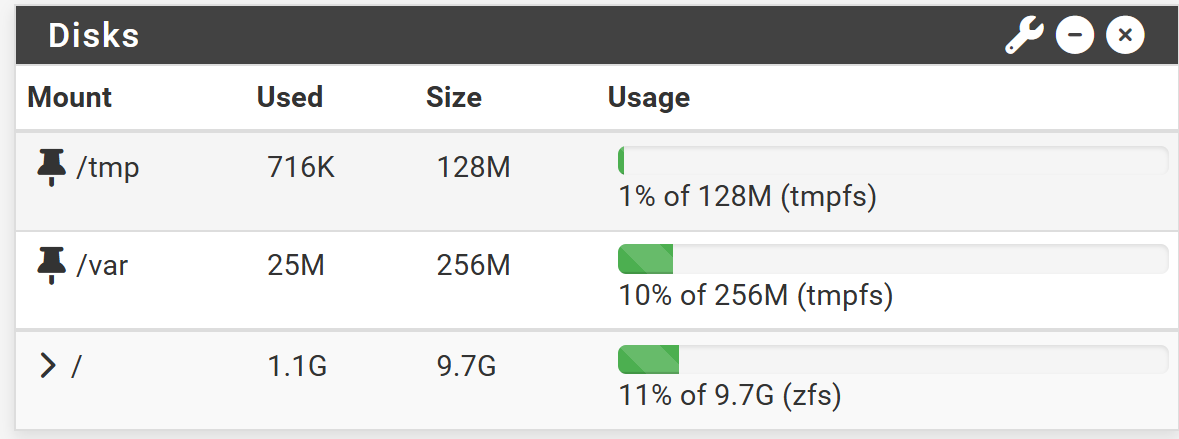
Task: Click the 11% of 9.7G (zfs) text
Action: [729, 395]
